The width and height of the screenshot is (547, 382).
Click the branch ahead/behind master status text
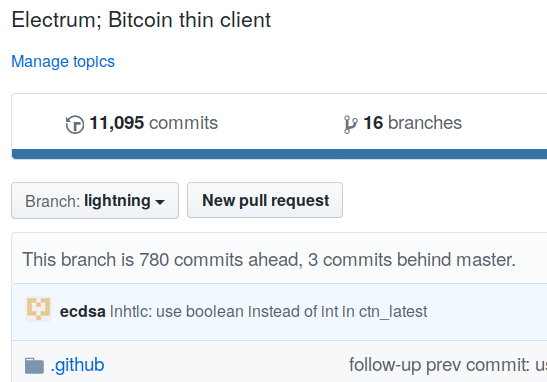(x=269, y=260)
